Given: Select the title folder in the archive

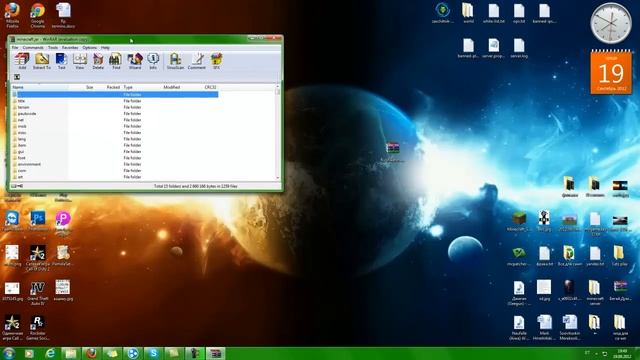Looking at the screenshot, I should click(115, 101).
